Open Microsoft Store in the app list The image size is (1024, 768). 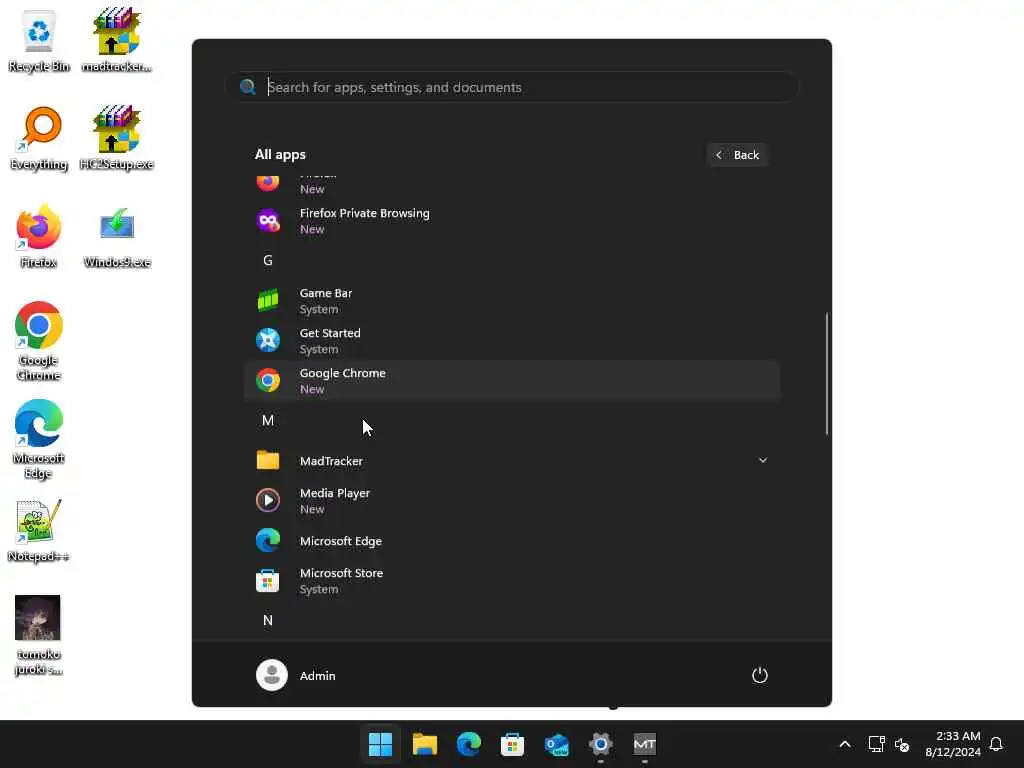tap(512, 581)
